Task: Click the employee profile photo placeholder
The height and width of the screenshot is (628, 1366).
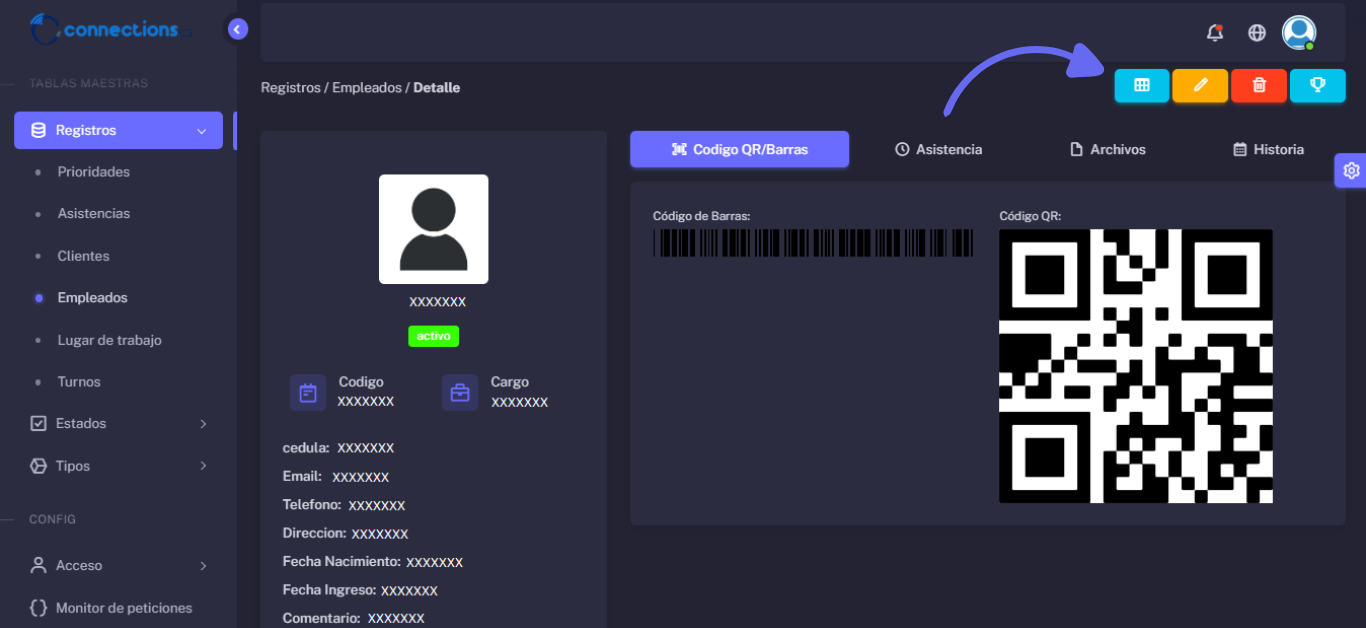Action: pos(433,229)
